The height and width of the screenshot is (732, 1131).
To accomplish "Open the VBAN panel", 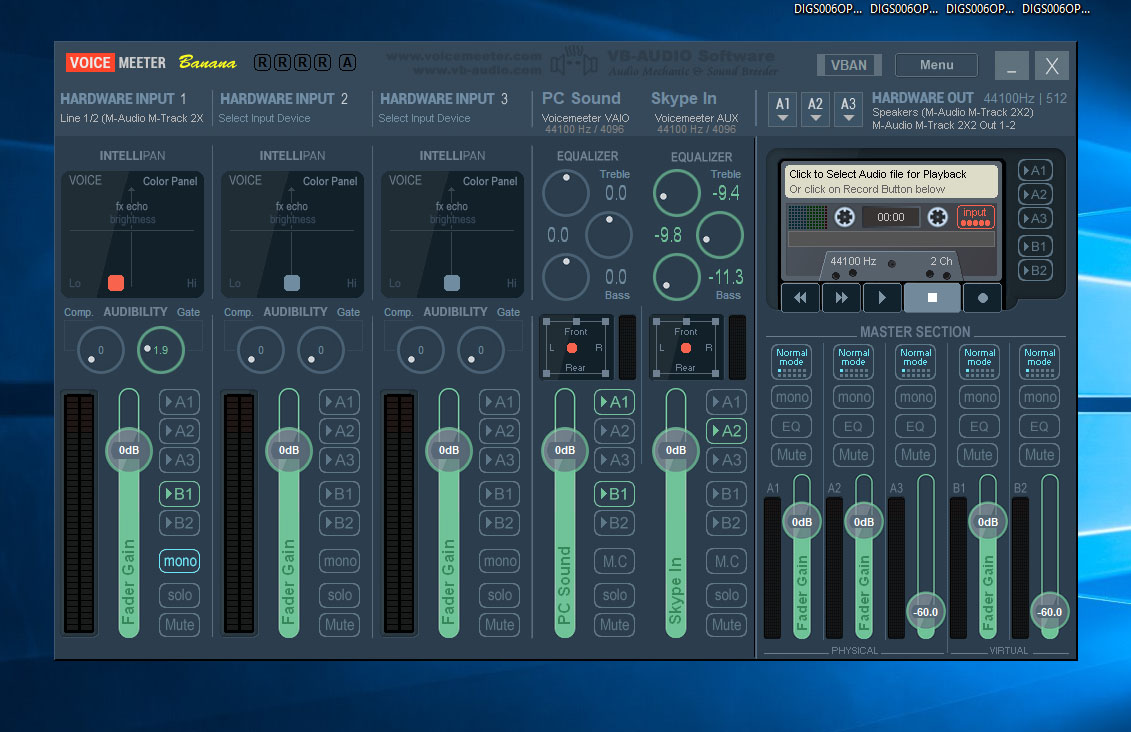I will point(849,65).
